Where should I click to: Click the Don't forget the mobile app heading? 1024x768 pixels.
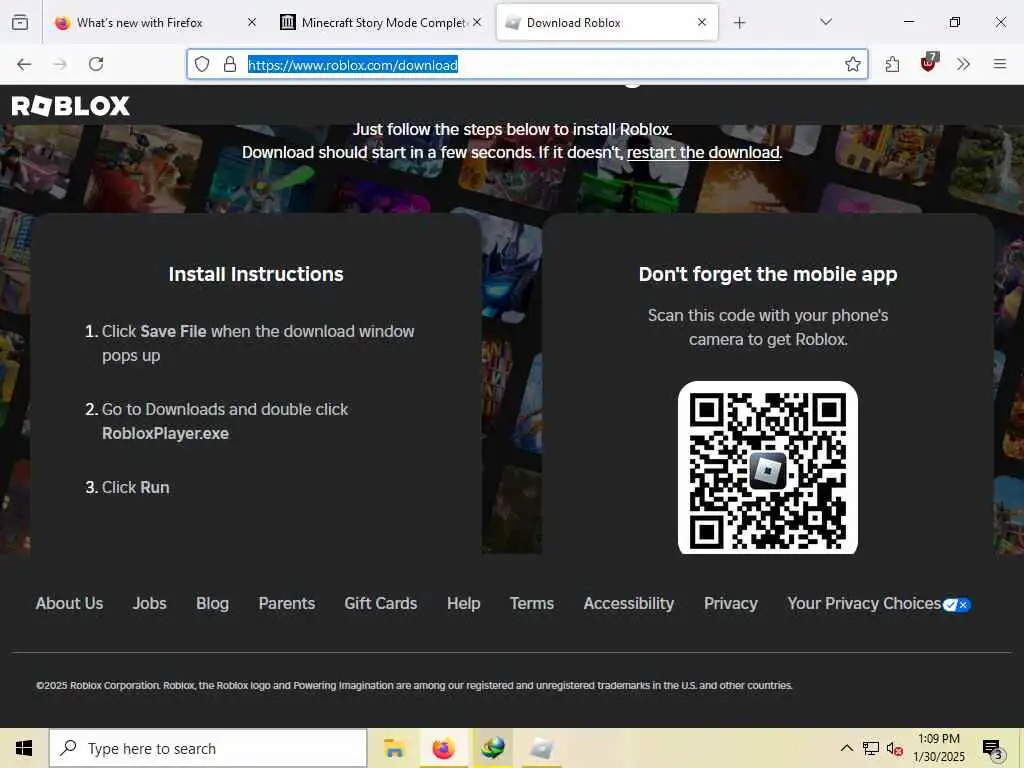(x=768, y=274)
